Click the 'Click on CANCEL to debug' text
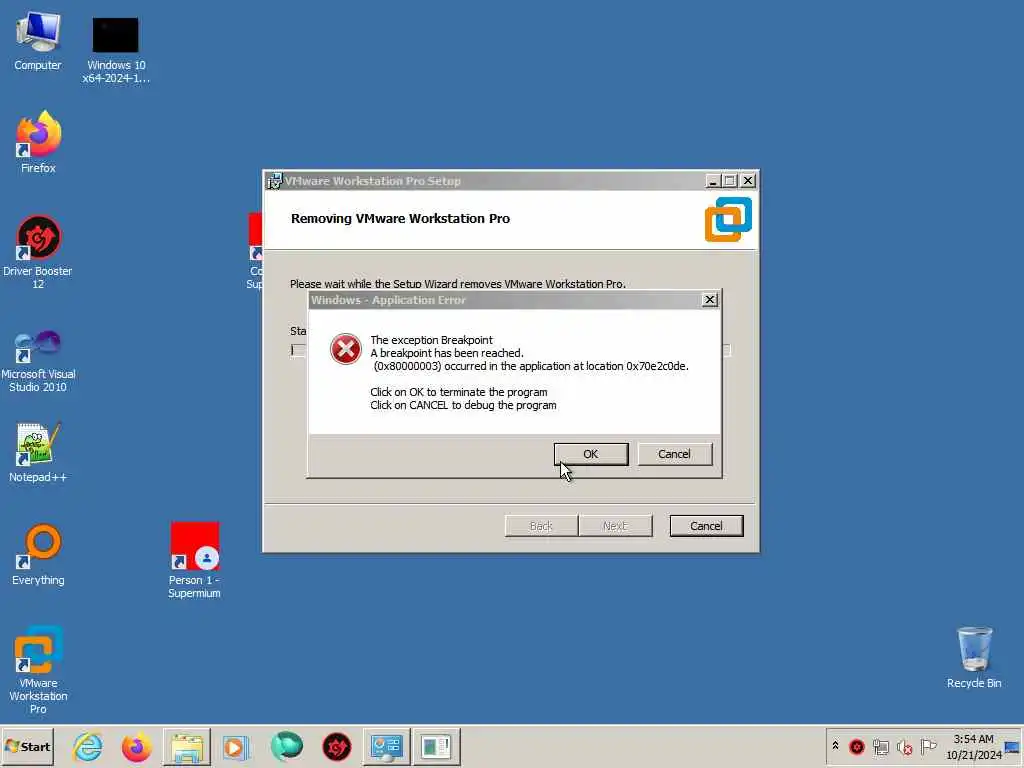The image size is (1024, 768). (463, 405)
